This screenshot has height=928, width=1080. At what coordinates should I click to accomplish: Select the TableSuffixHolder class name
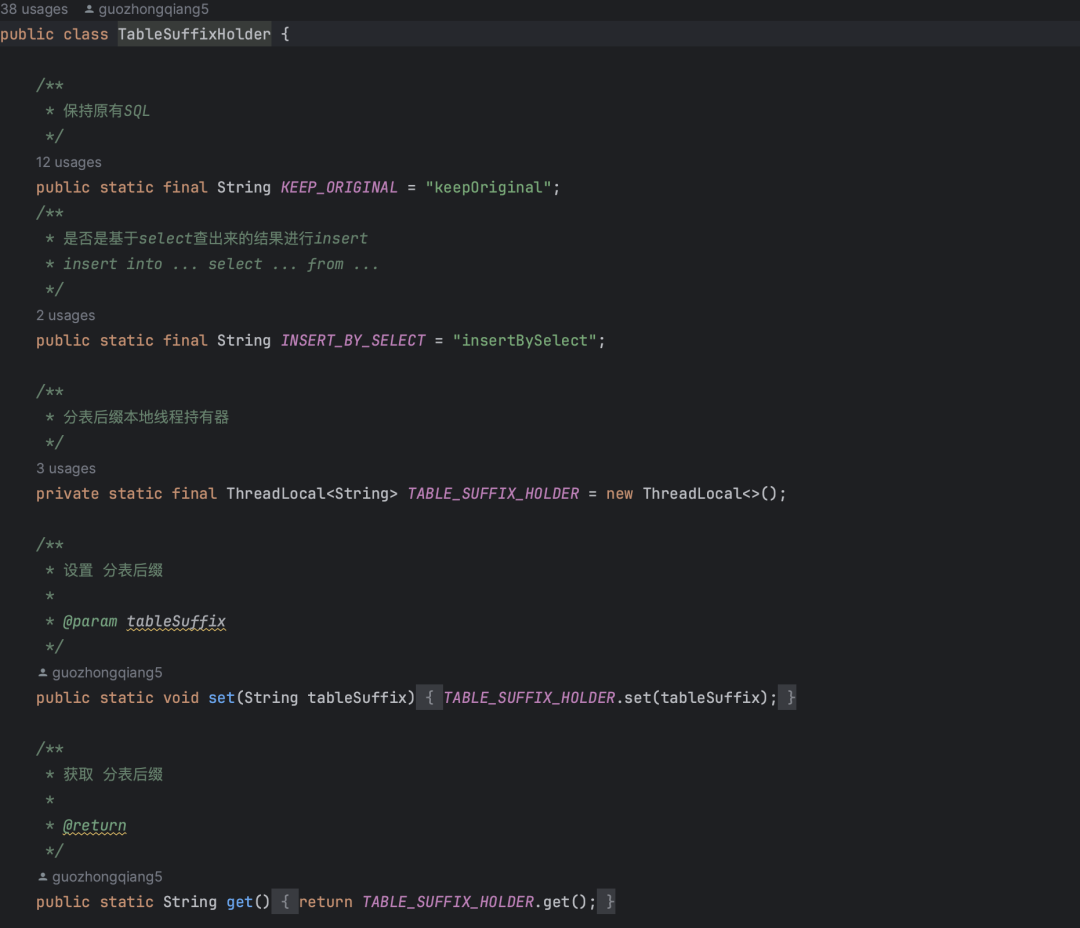coord(194,34)
